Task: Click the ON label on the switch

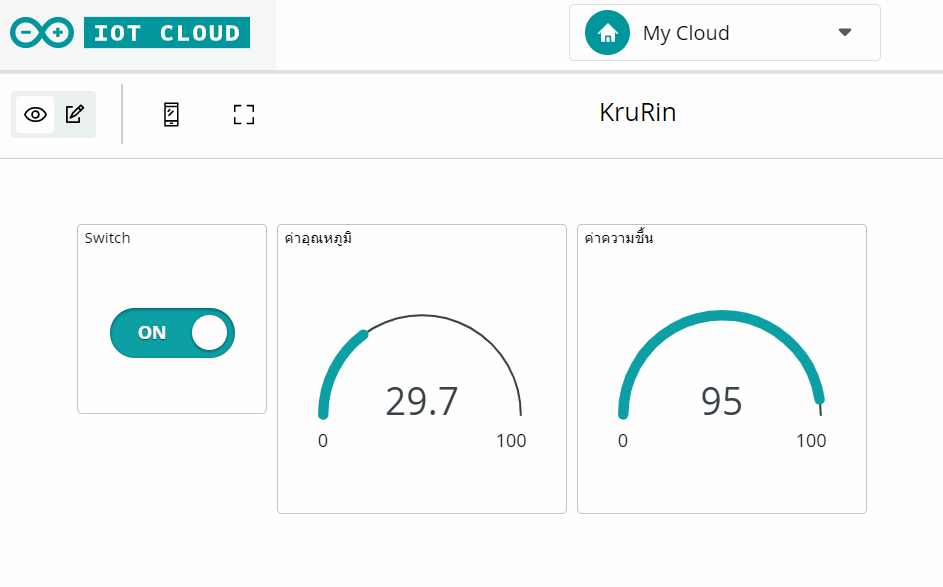Action: 153,333
